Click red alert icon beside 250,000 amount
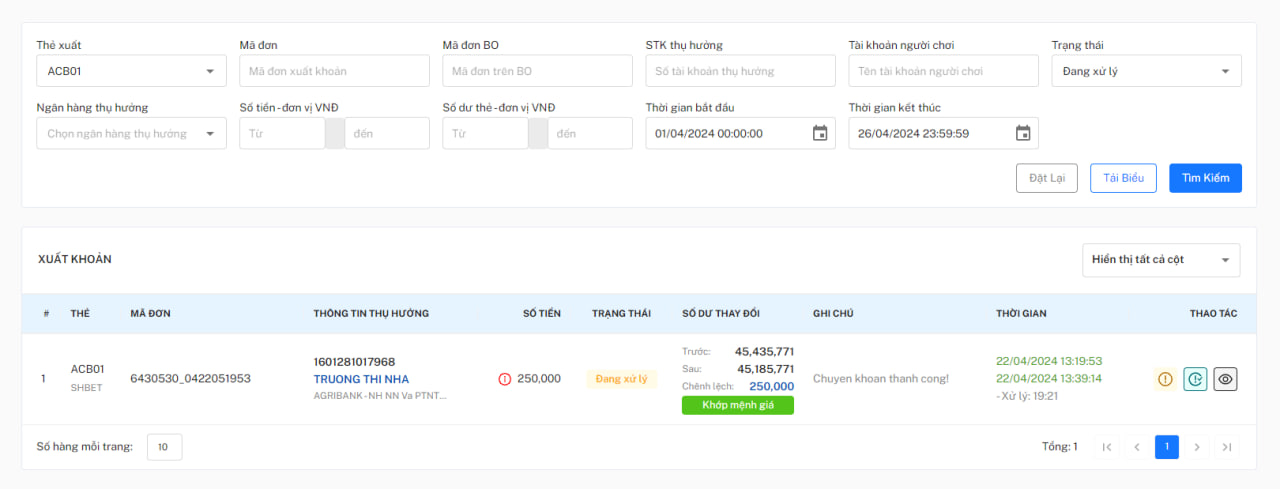Screen dimensions: 1280x489 point(505,379)
